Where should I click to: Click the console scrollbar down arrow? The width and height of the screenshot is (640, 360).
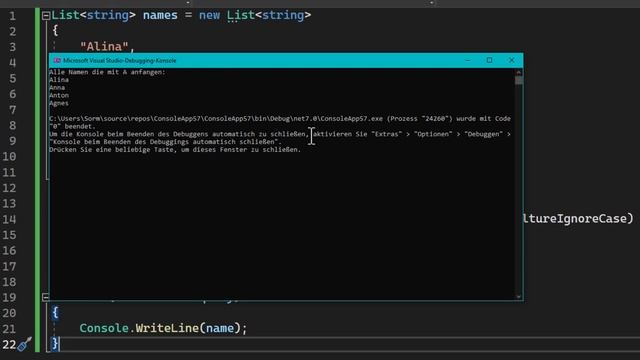[x=518, y=297]
